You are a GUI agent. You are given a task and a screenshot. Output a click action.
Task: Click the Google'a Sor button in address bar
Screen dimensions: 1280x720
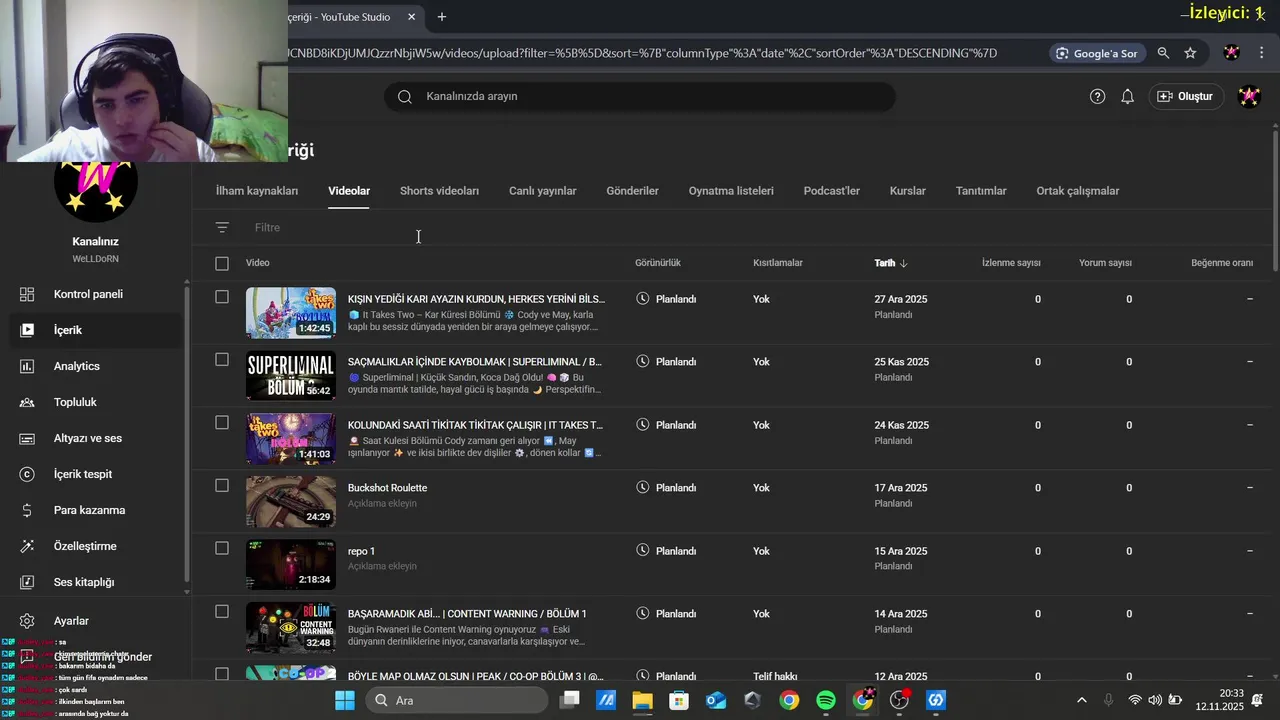coord(1096,53)
